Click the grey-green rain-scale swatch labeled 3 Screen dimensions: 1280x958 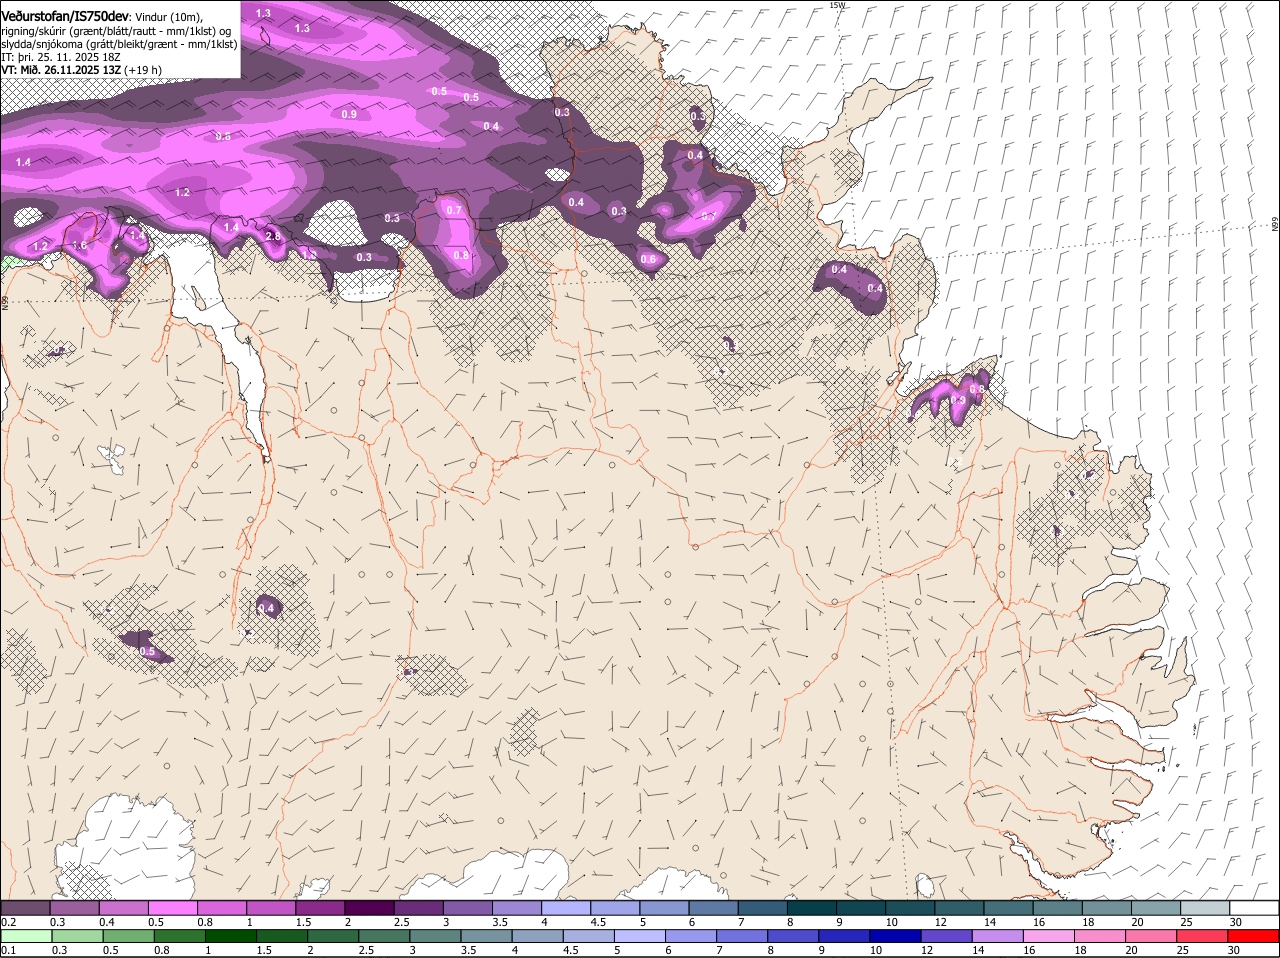435,936
